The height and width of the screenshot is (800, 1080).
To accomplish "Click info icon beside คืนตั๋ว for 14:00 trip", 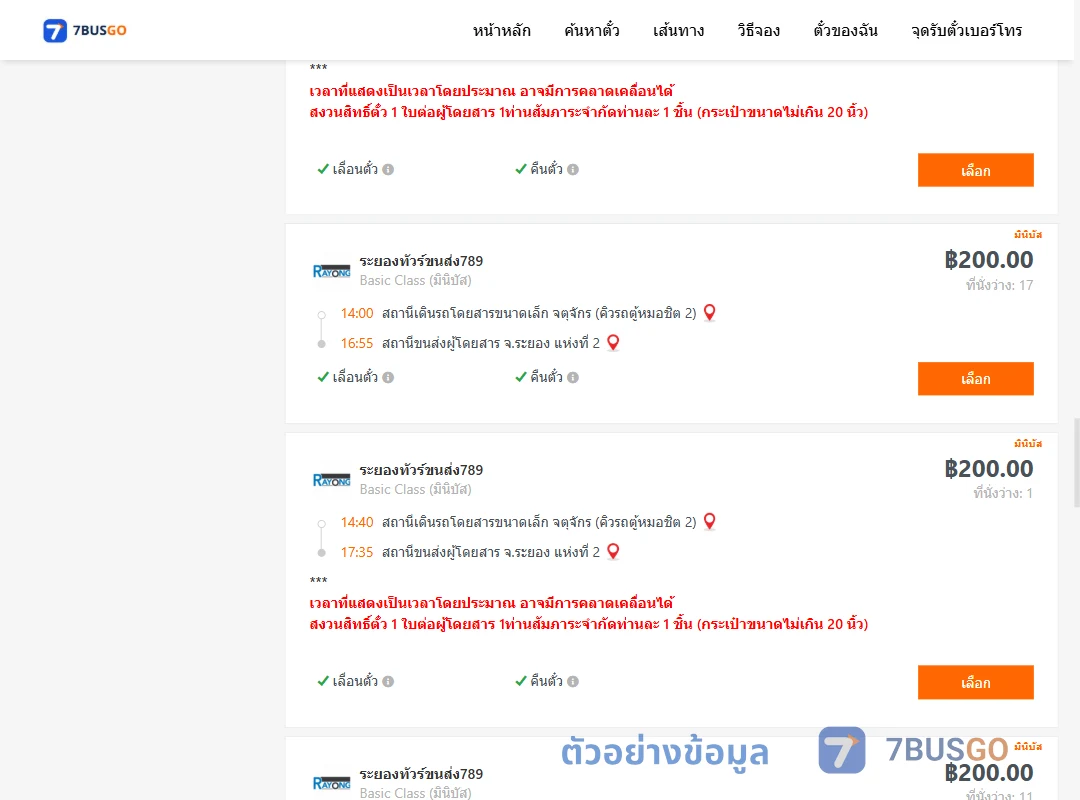I will (x=573, y=378).
